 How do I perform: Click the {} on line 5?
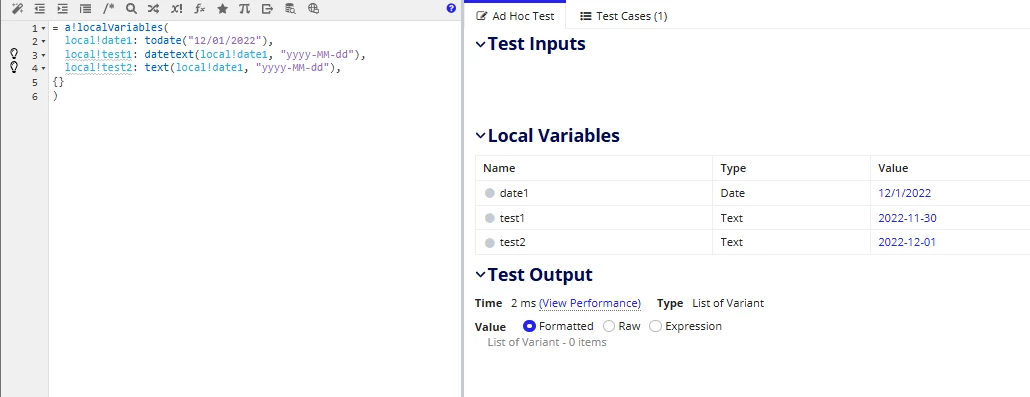[58, 82]
